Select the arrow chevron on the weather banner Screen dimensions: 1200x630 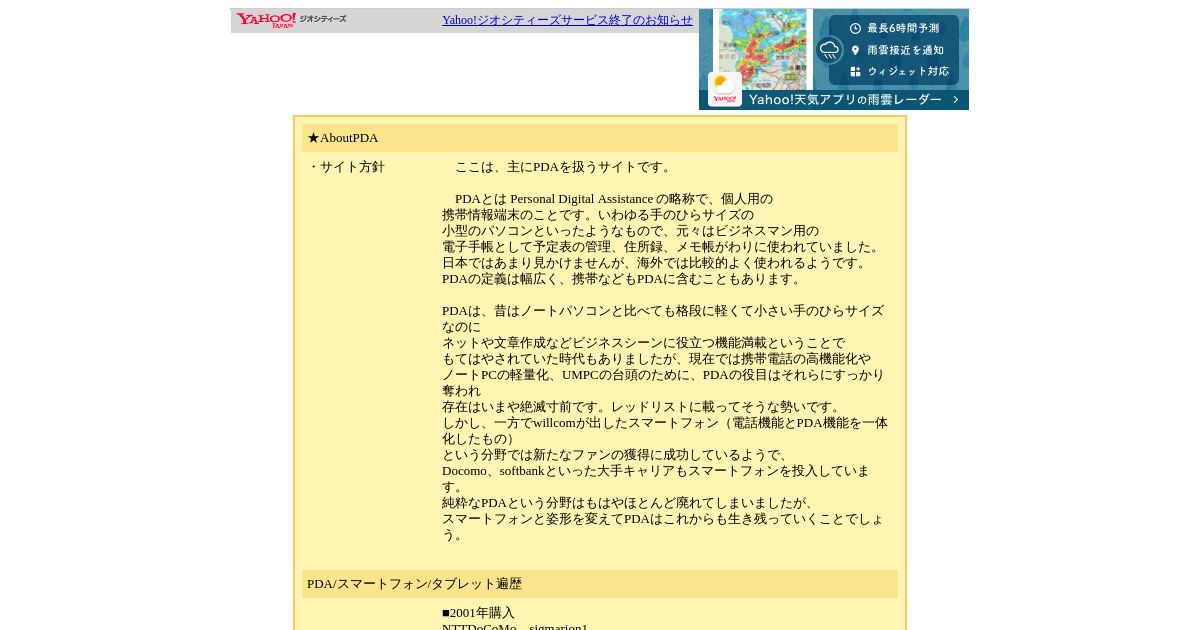[x=955, y=100]
